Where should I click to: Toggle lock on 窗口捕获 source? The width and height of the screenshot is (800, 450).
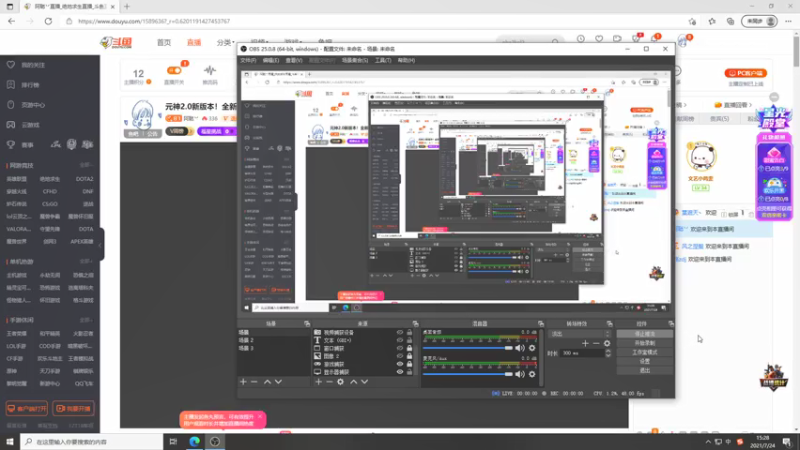pyautogui.click(x=409, y=348)
